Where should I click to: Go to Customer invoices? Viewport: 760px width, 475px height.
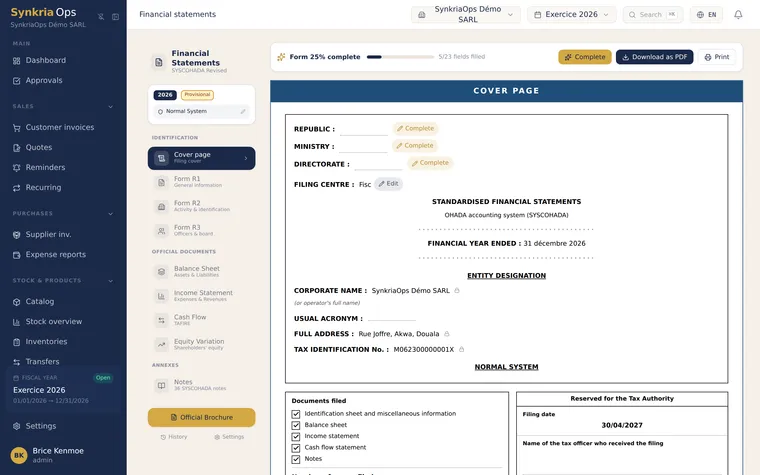point(60,127)
